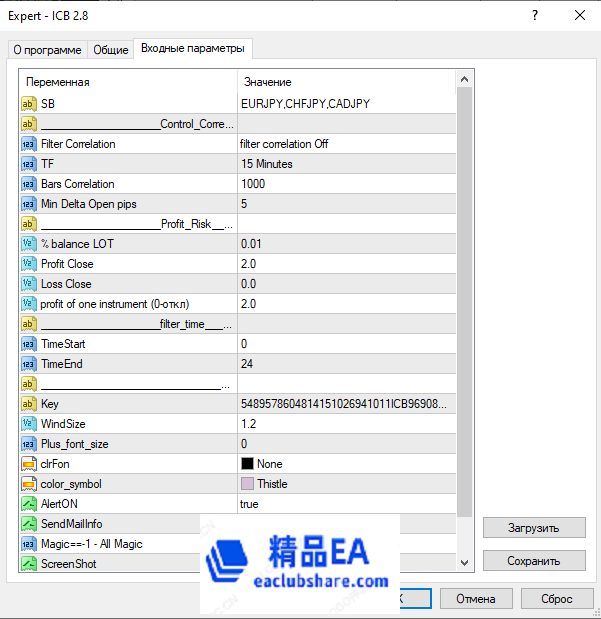This screenshot has width=601, height=619.
Task: Click the color icon beside color_symbol
Action: pos(28,484)
